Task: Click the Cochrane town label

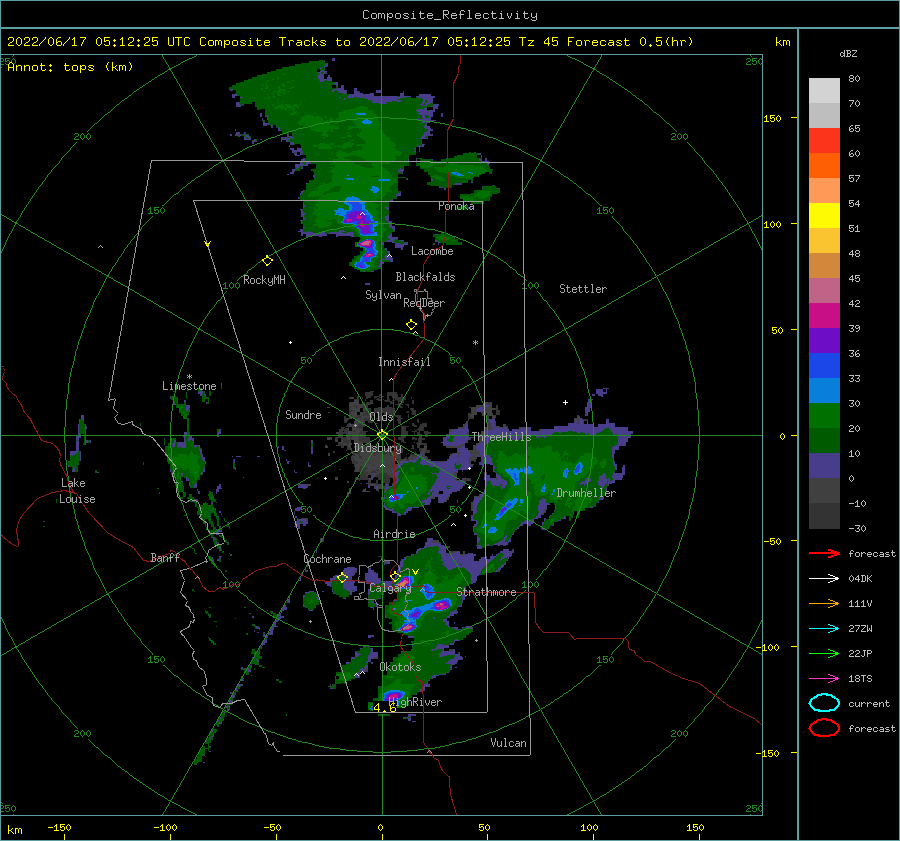Action: [x=327, y=559]
